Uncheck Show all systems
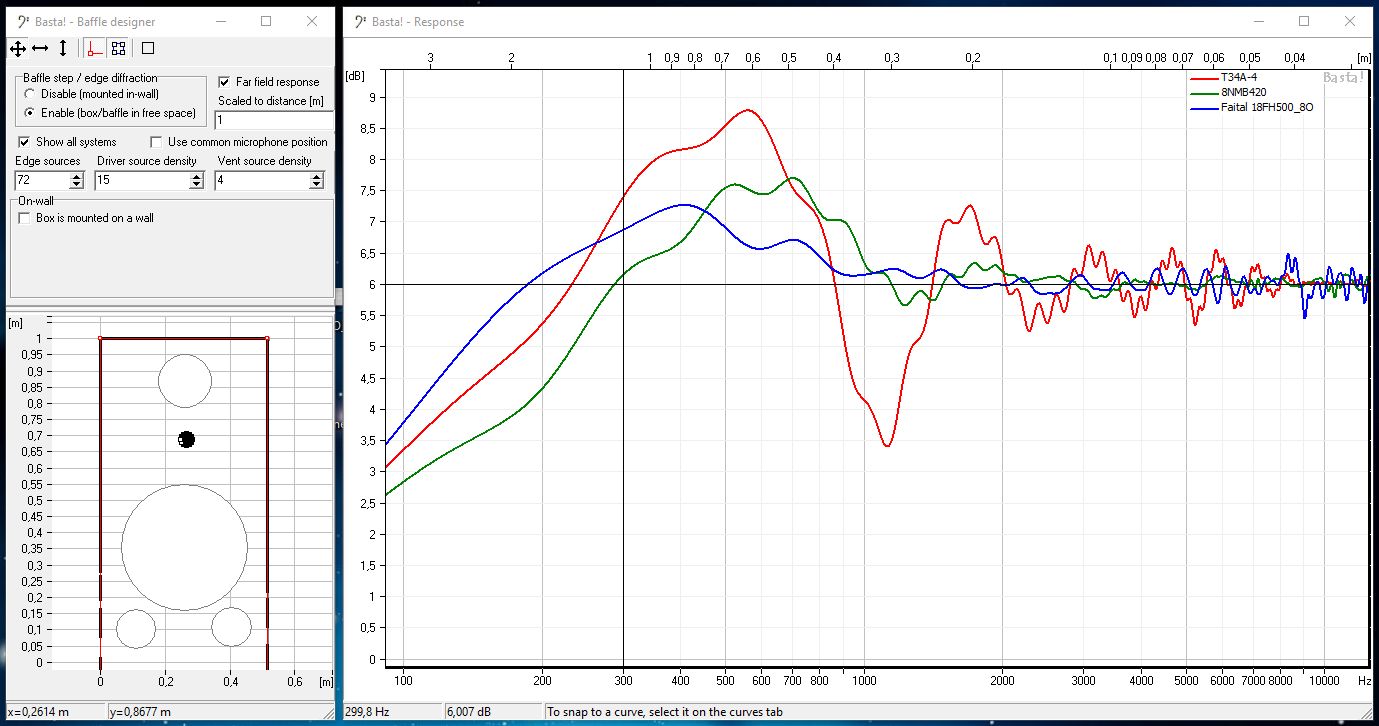This screenshot has height=726, width=1379. point(24,142)
